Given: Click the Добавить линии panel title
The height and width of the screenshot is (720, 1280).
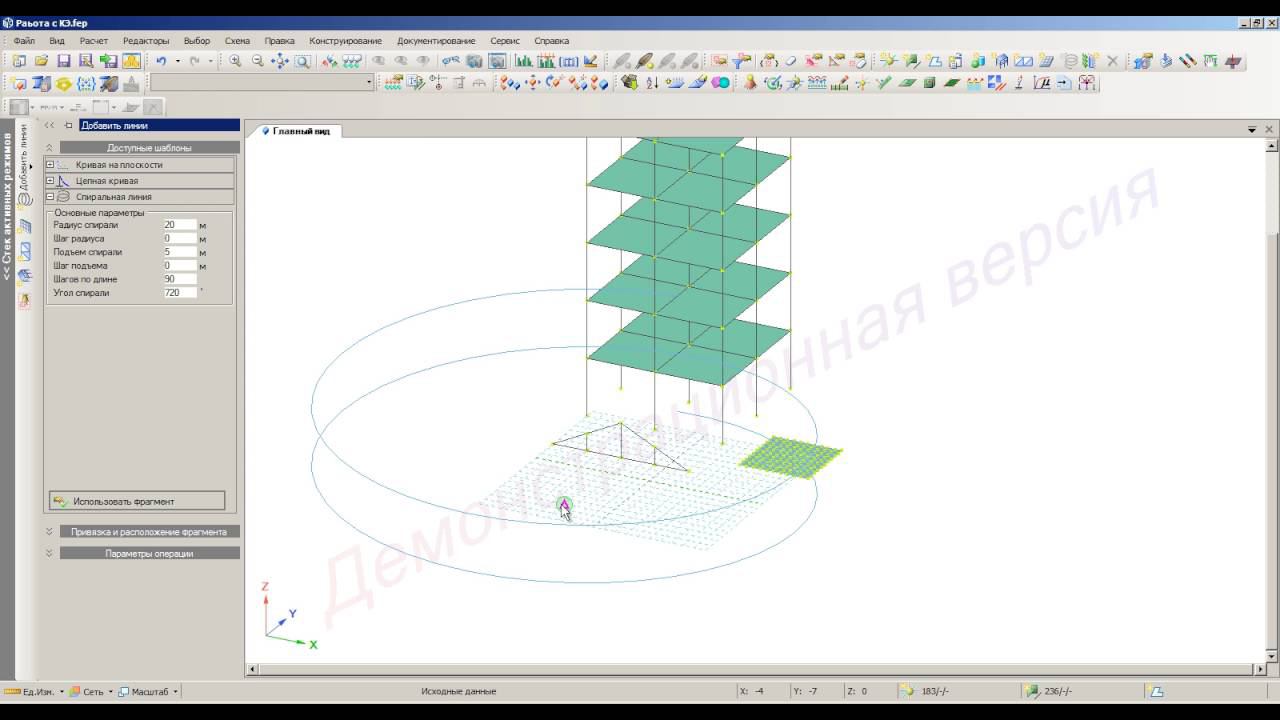Looking at the screenshot, I should (160, 125).
